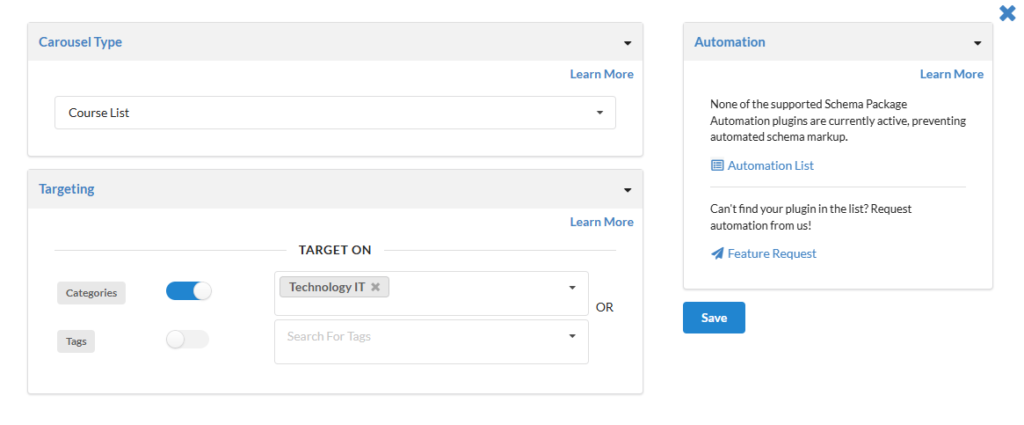Enable the Tags targeting toggle
This screenshot has height=425, width=1024.
coord(187,339)
